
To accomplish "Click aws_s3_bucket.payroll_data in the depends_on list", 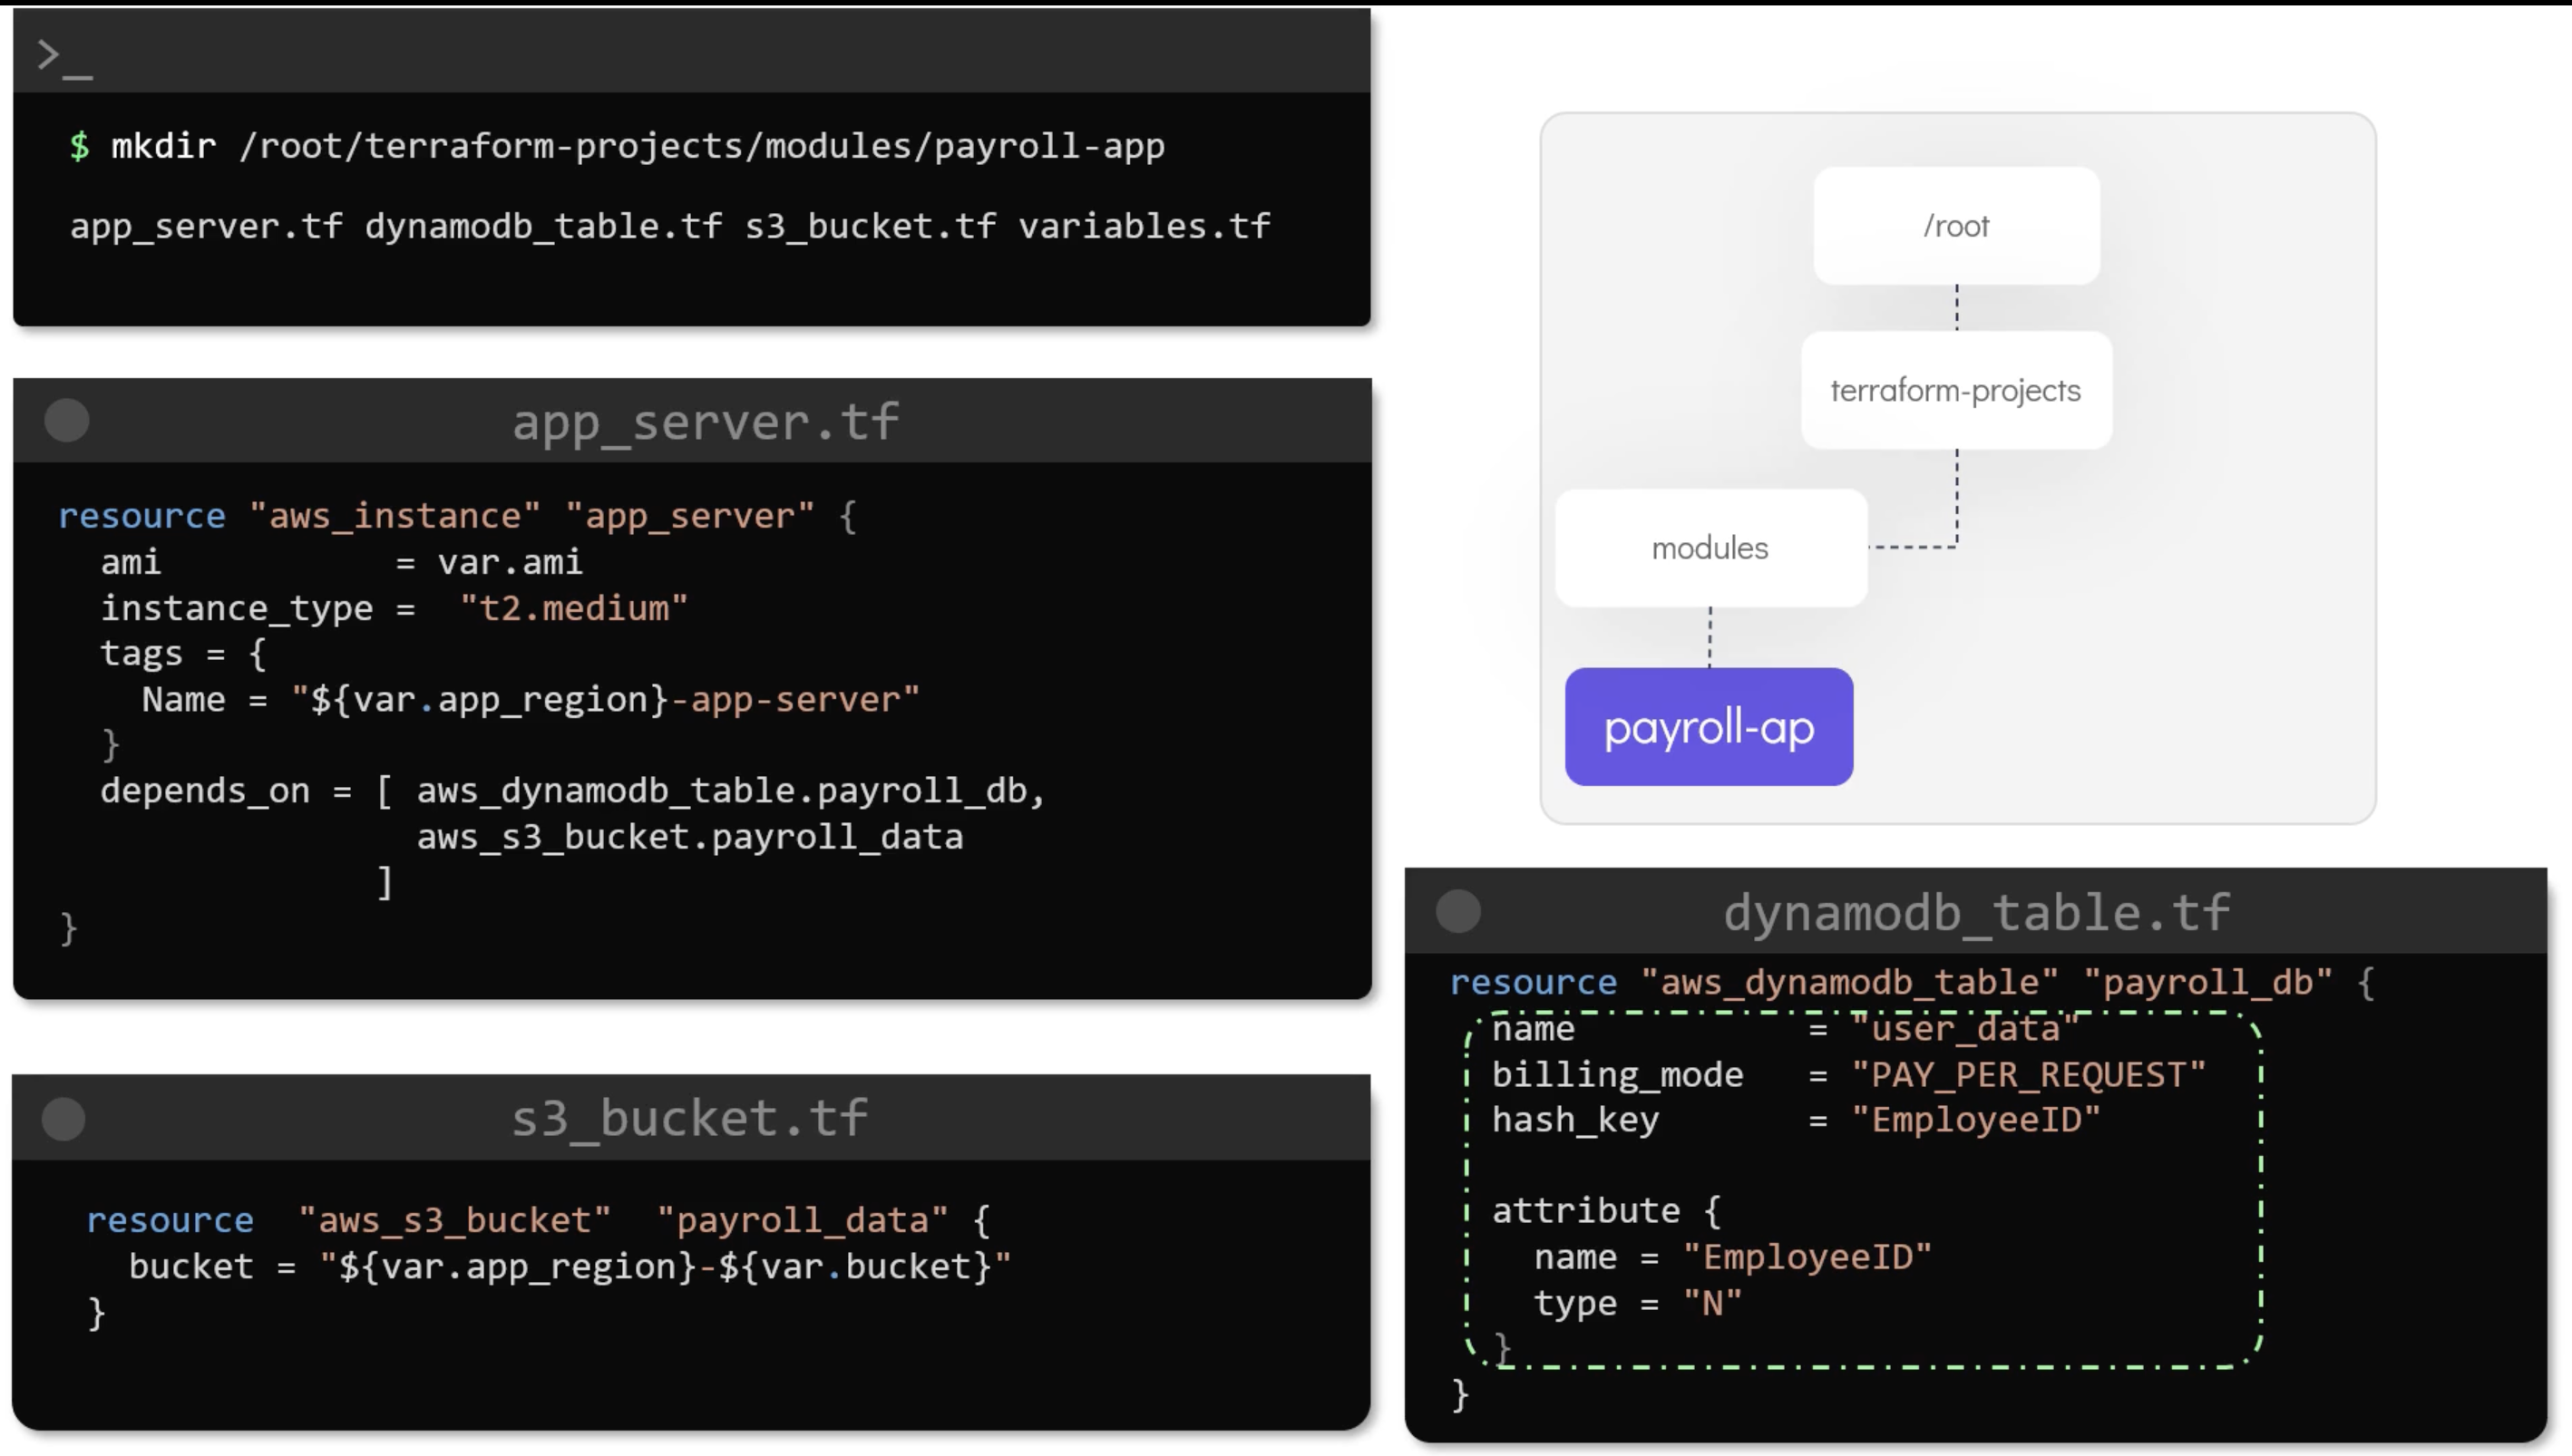I will (690, 837).
